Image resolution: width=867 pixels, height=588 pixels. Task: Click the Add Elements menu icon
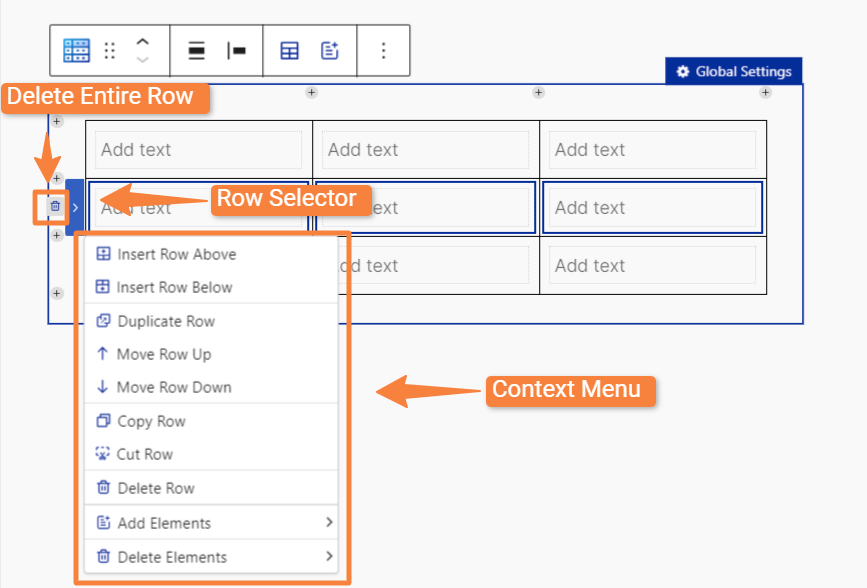point(103,522)
